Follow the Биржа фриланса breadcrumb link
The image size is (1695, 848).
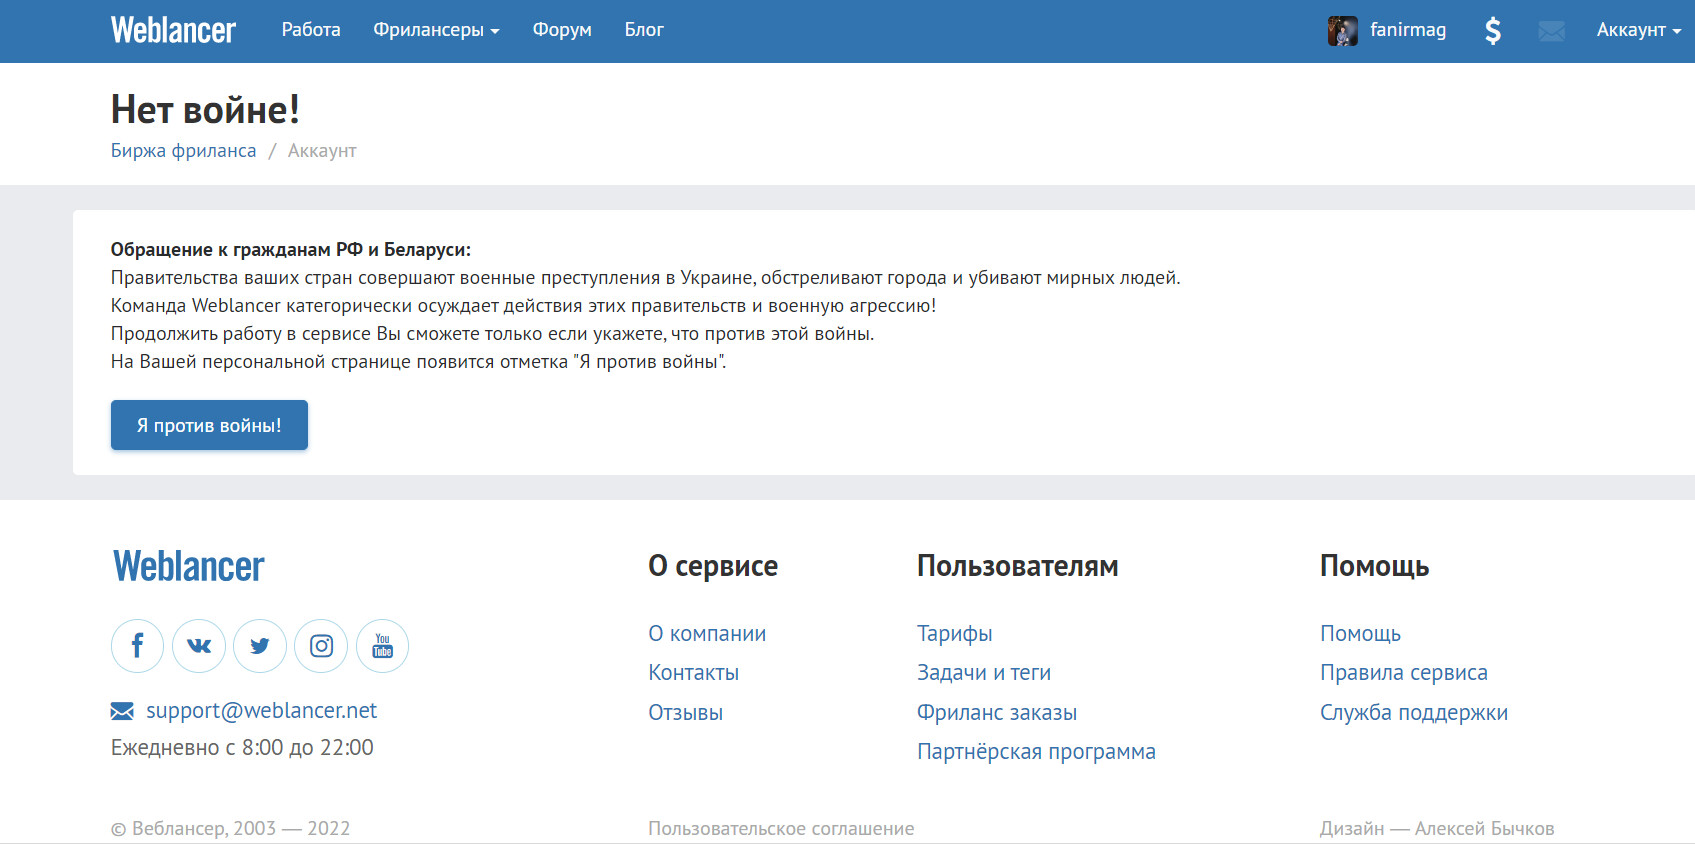click(x=183, y=151)
